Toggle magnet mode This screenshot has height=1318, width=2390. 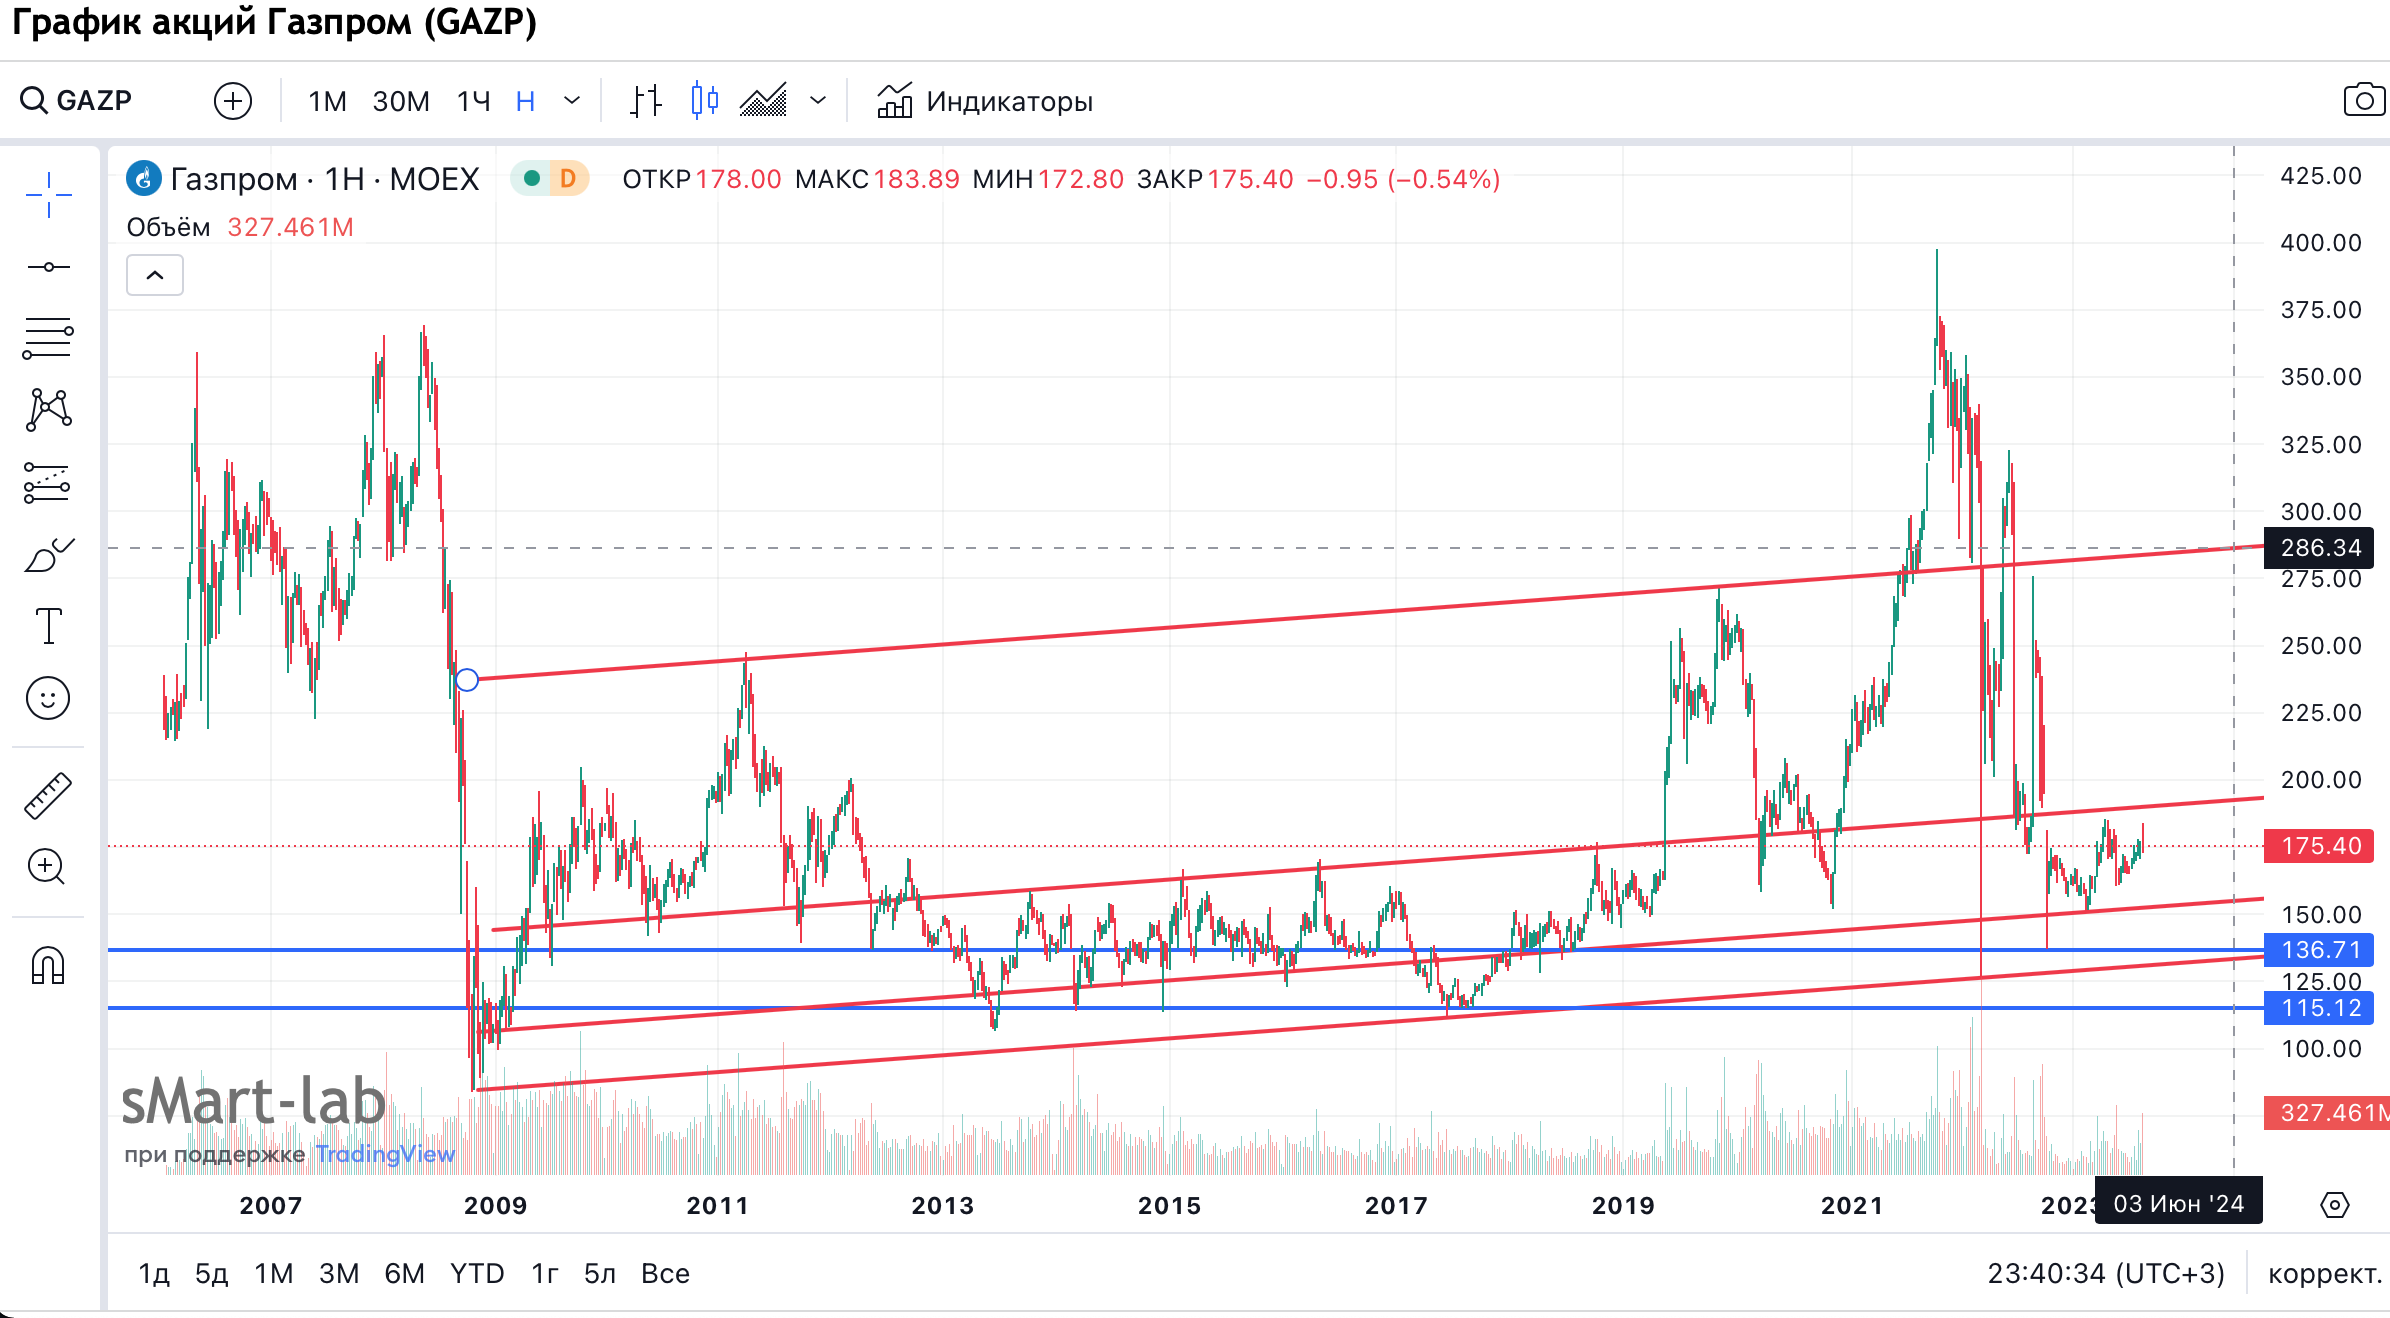(x=48, y=965)
